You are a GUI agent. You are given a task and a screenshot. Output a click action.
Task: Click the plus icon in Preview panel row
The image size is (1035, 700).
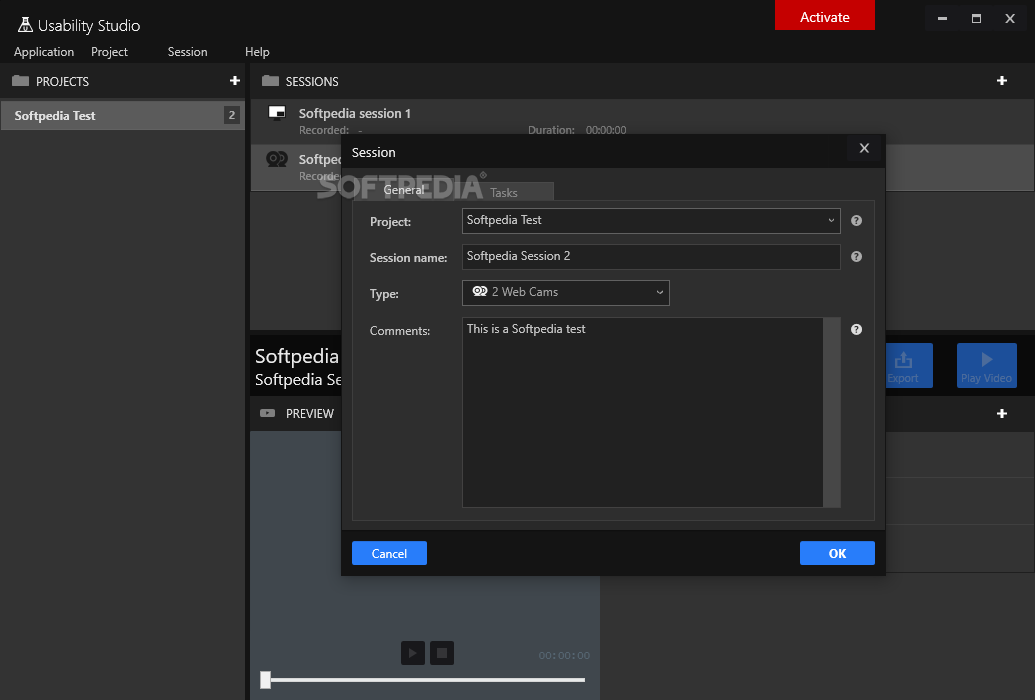(x=1001, y=413)
